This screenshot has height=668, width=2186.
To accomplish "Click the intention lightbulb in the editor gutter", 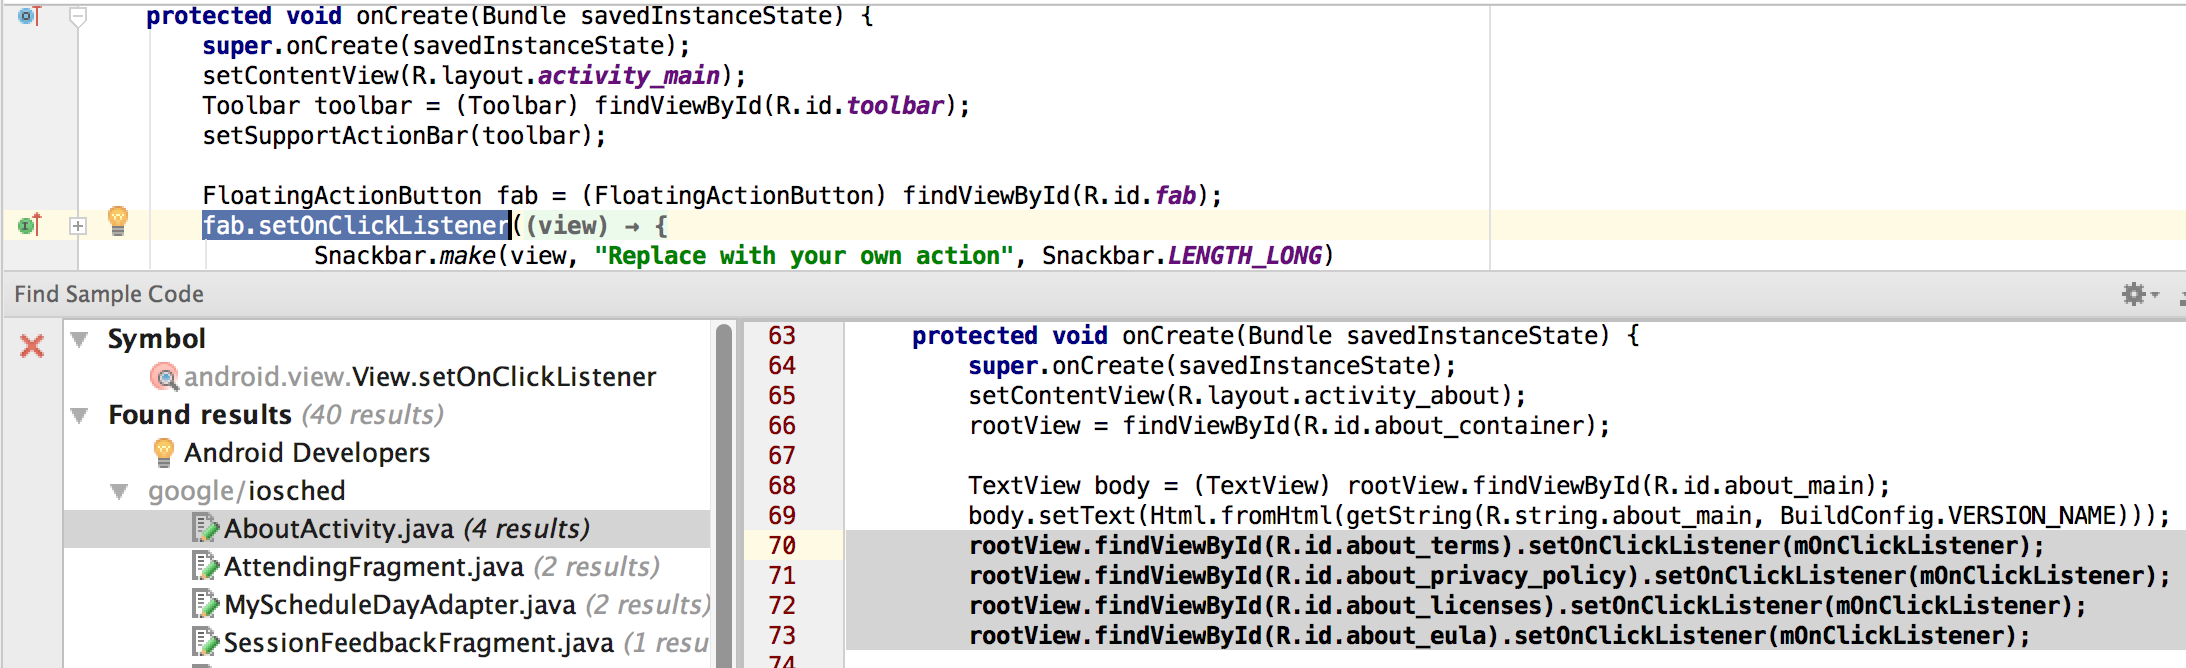I will click(118, 220).
